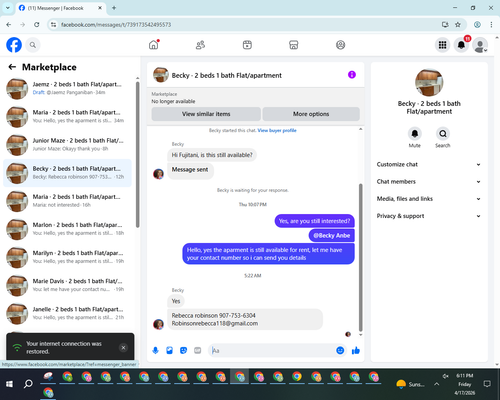Show hidden system tray icons
Screen dimensions: 500x400
click(436, 384)
